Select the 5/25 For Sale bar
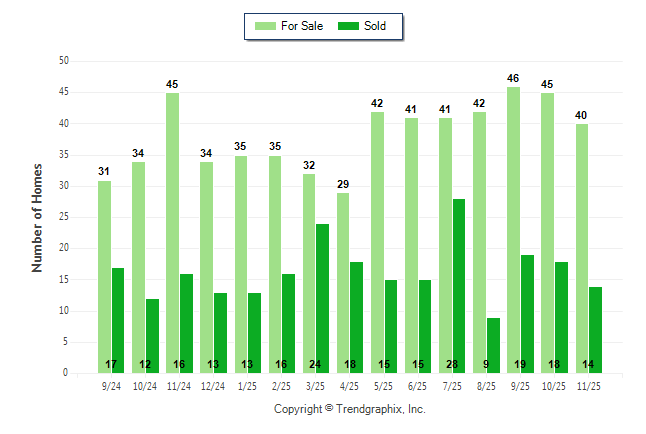This screenshot has width=646, height=434. coord(377,242)
